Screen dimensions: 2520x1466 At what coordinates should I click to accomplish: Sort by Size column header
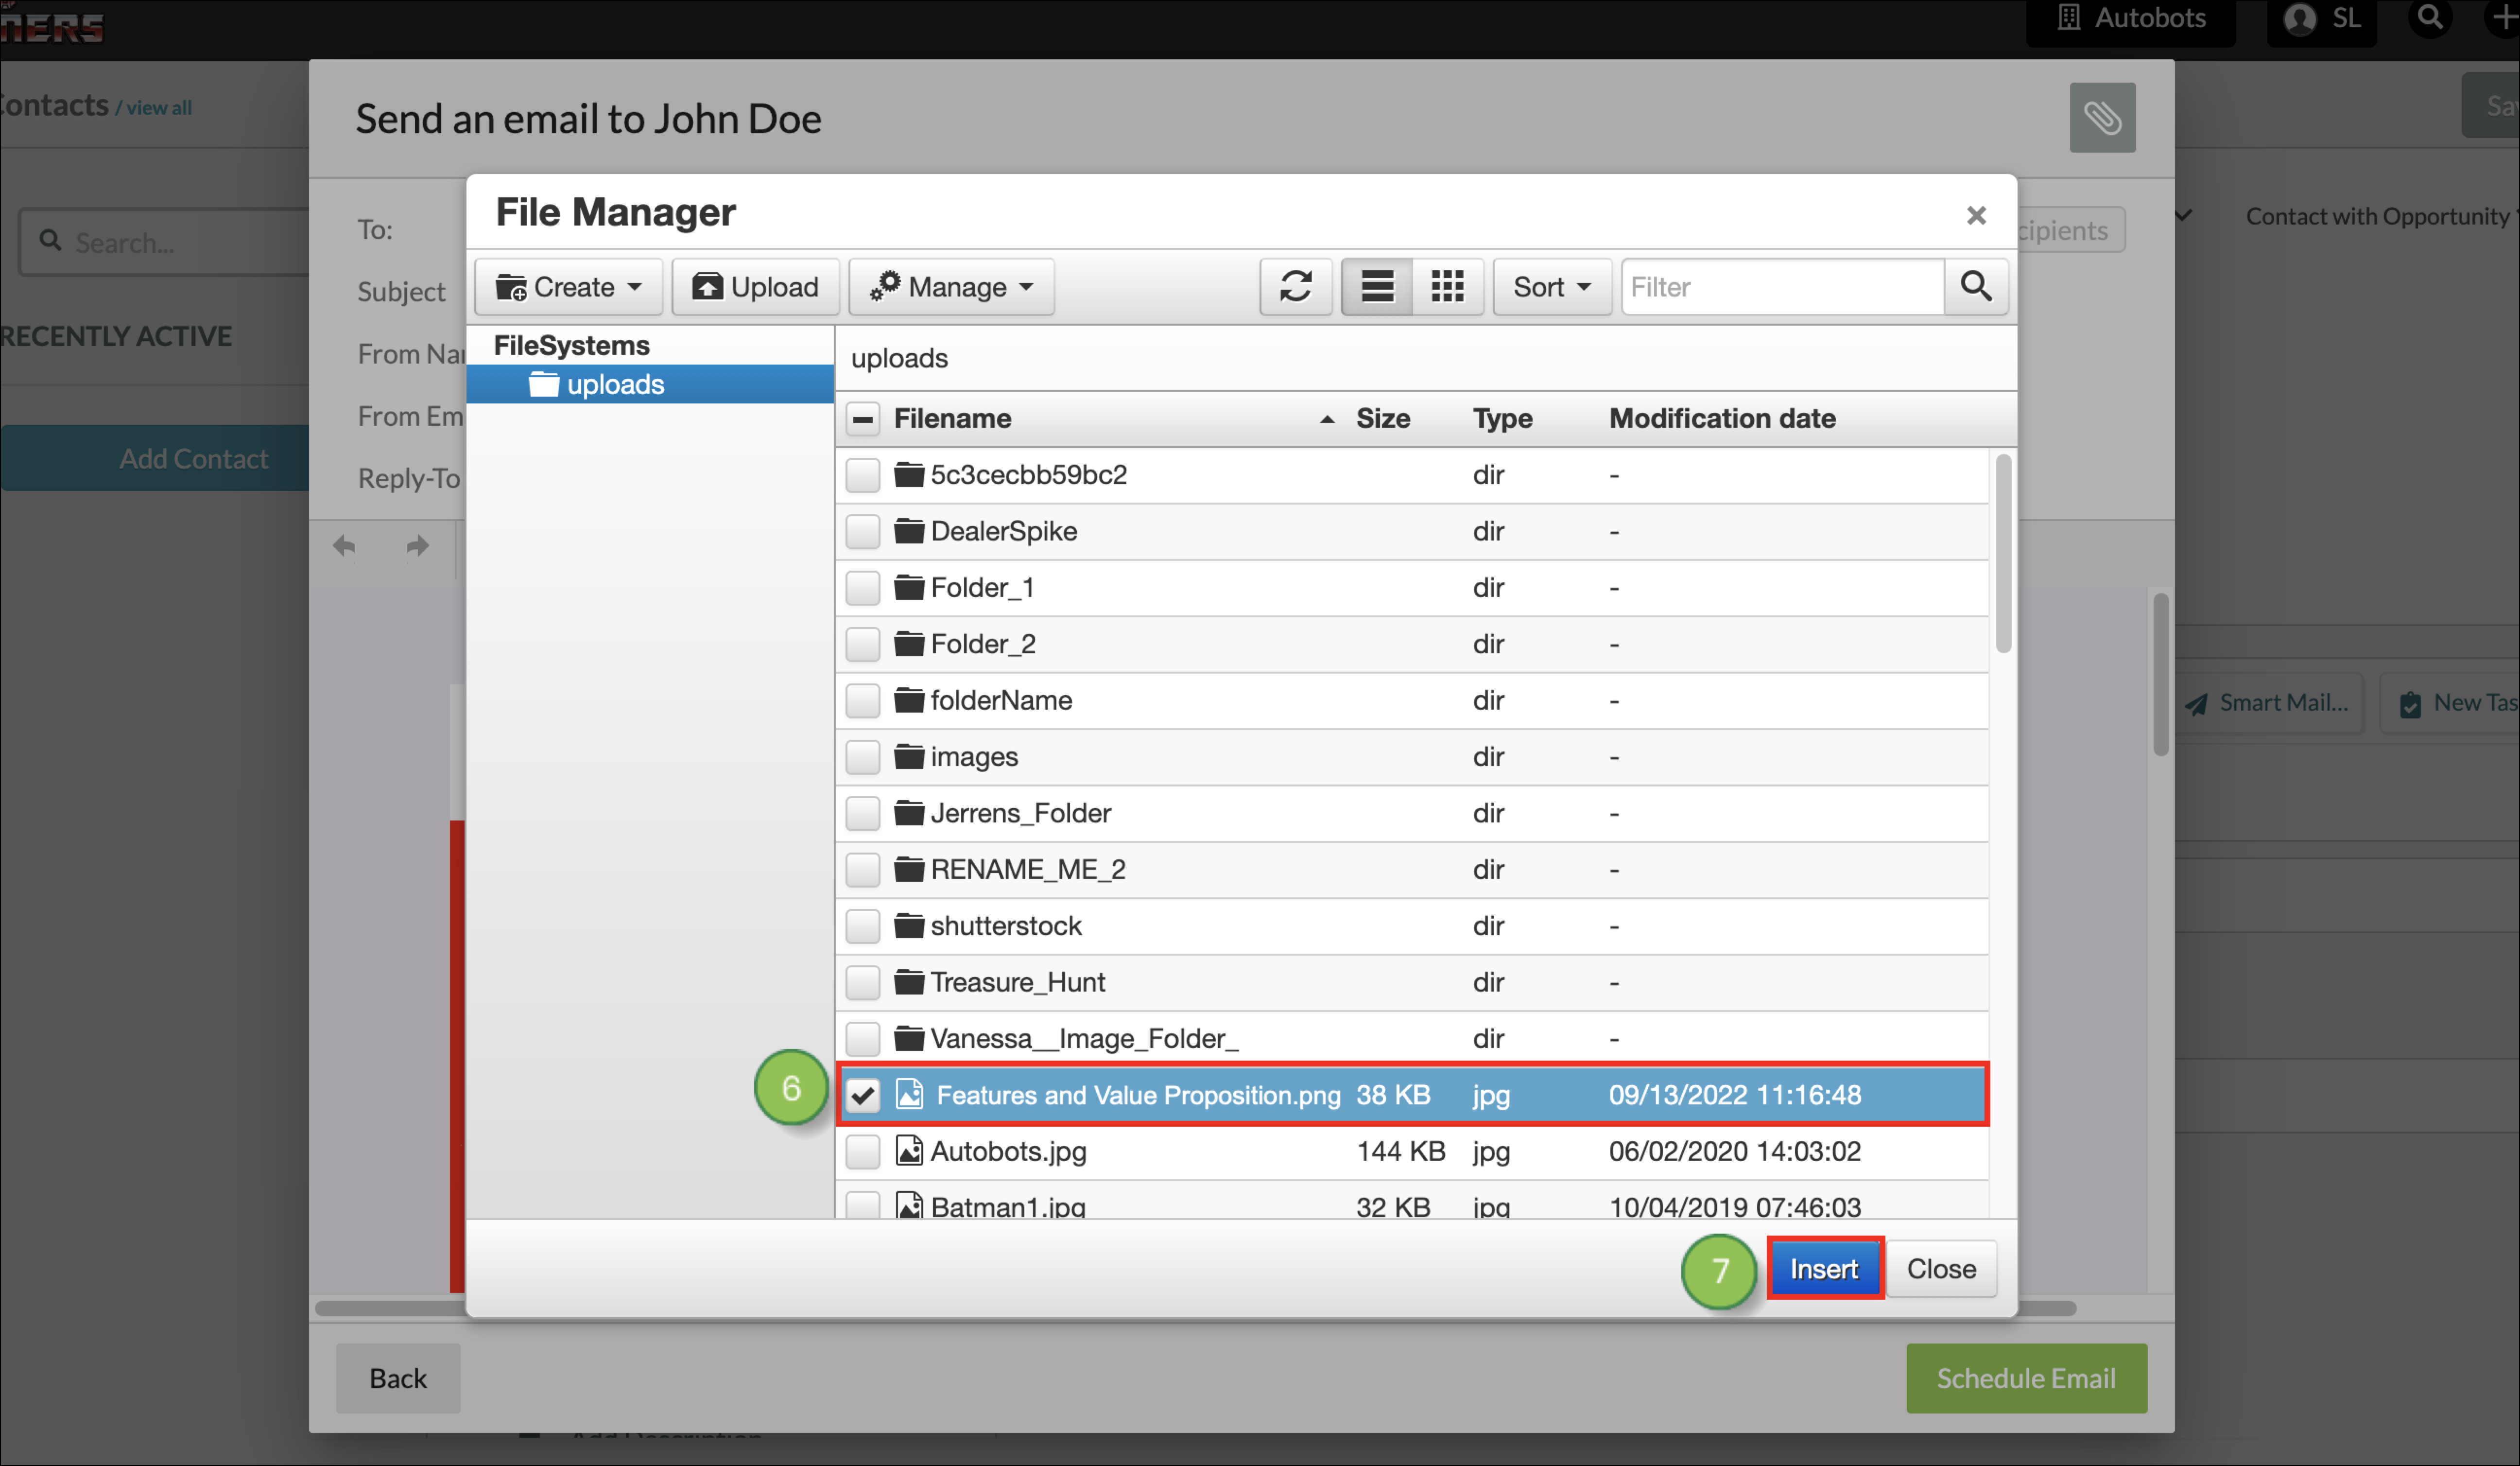(1383, 418)
